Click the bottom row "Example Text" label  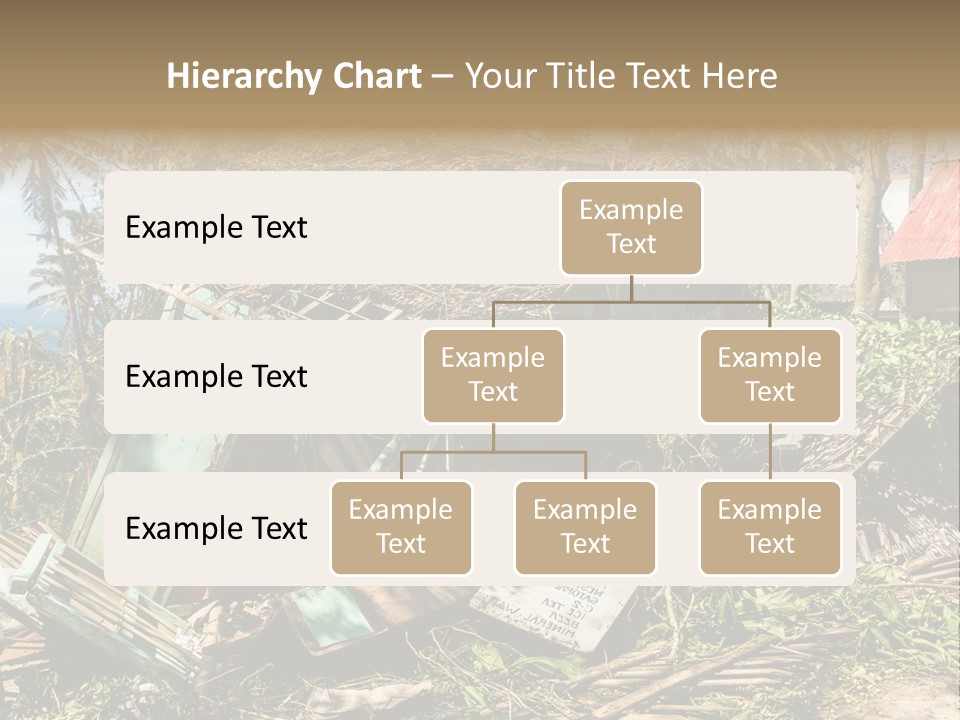click(x=216, y=528)
